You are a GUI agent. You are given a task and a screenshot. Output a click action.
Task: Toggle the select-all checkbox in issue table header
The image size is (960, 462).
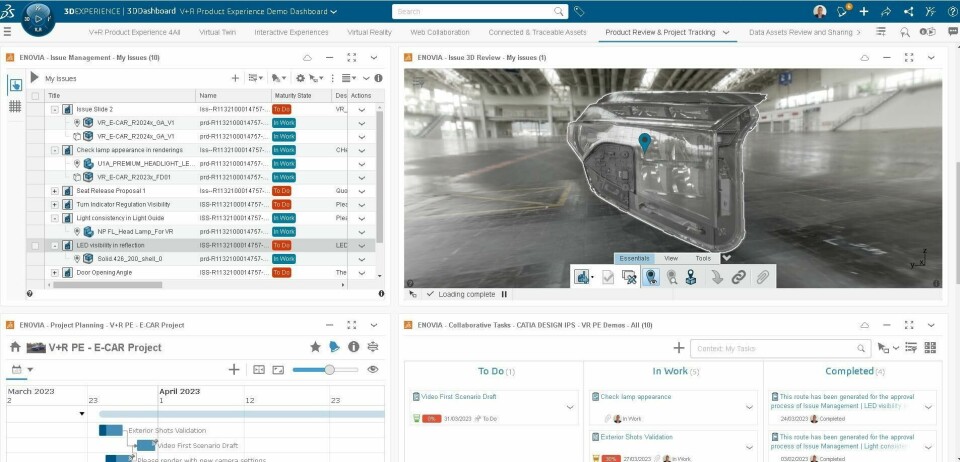pyautogui.click(x=37, y=96)
